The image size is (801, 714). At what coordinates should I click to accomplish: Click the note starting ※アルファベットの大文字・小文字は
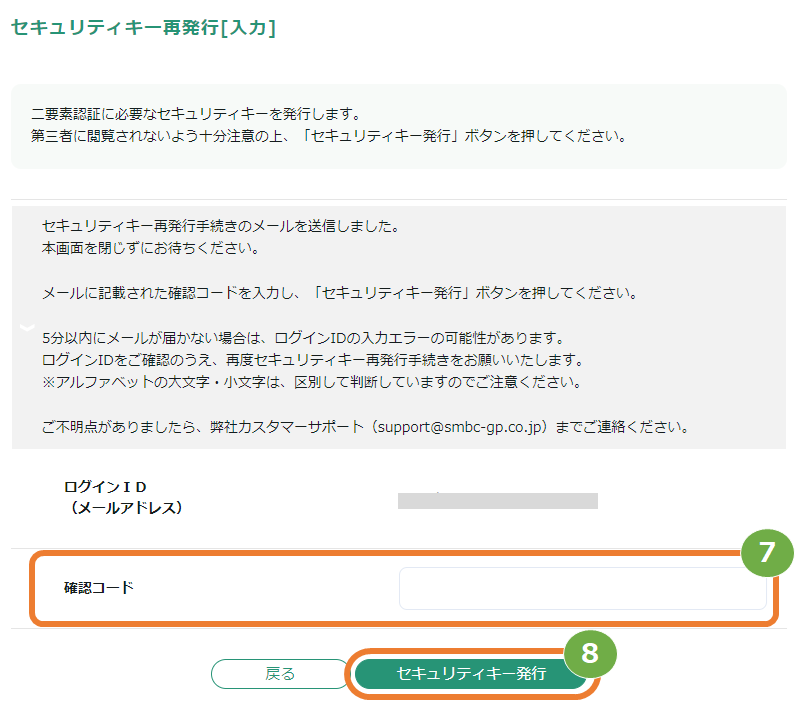[312, 383]
